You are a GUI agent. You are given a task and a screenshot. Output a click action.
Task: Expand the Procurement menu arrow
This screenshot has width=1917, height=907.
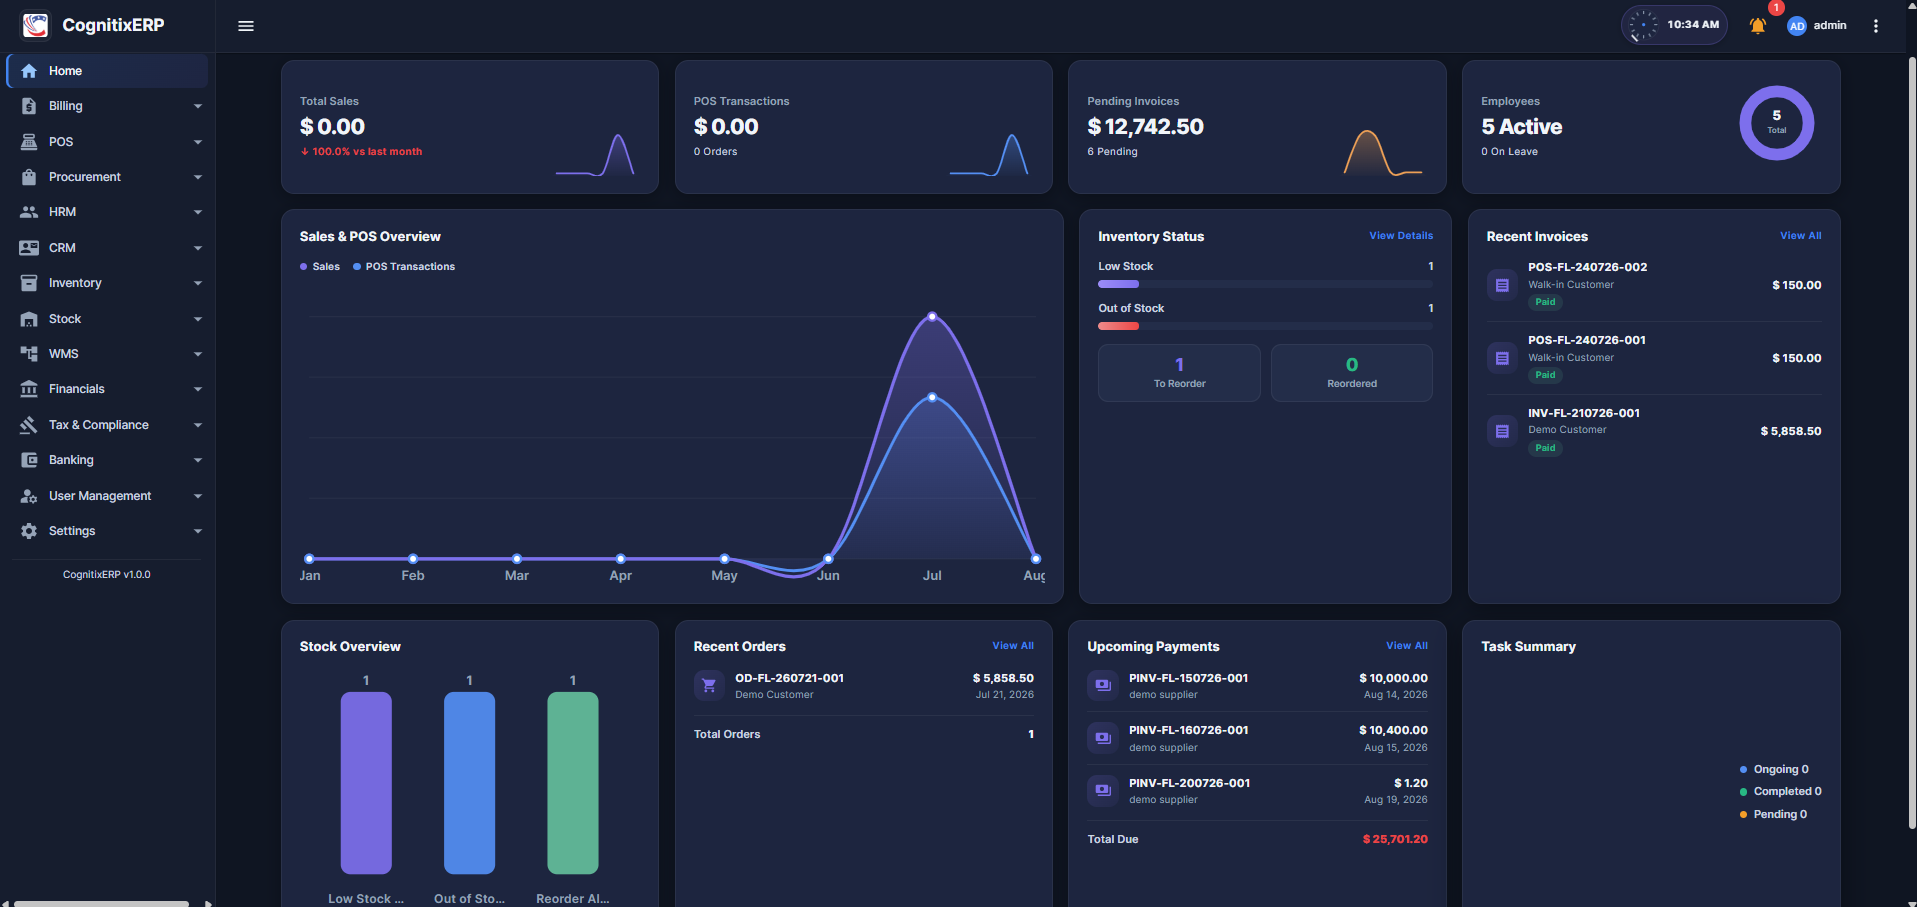[198, 177]
